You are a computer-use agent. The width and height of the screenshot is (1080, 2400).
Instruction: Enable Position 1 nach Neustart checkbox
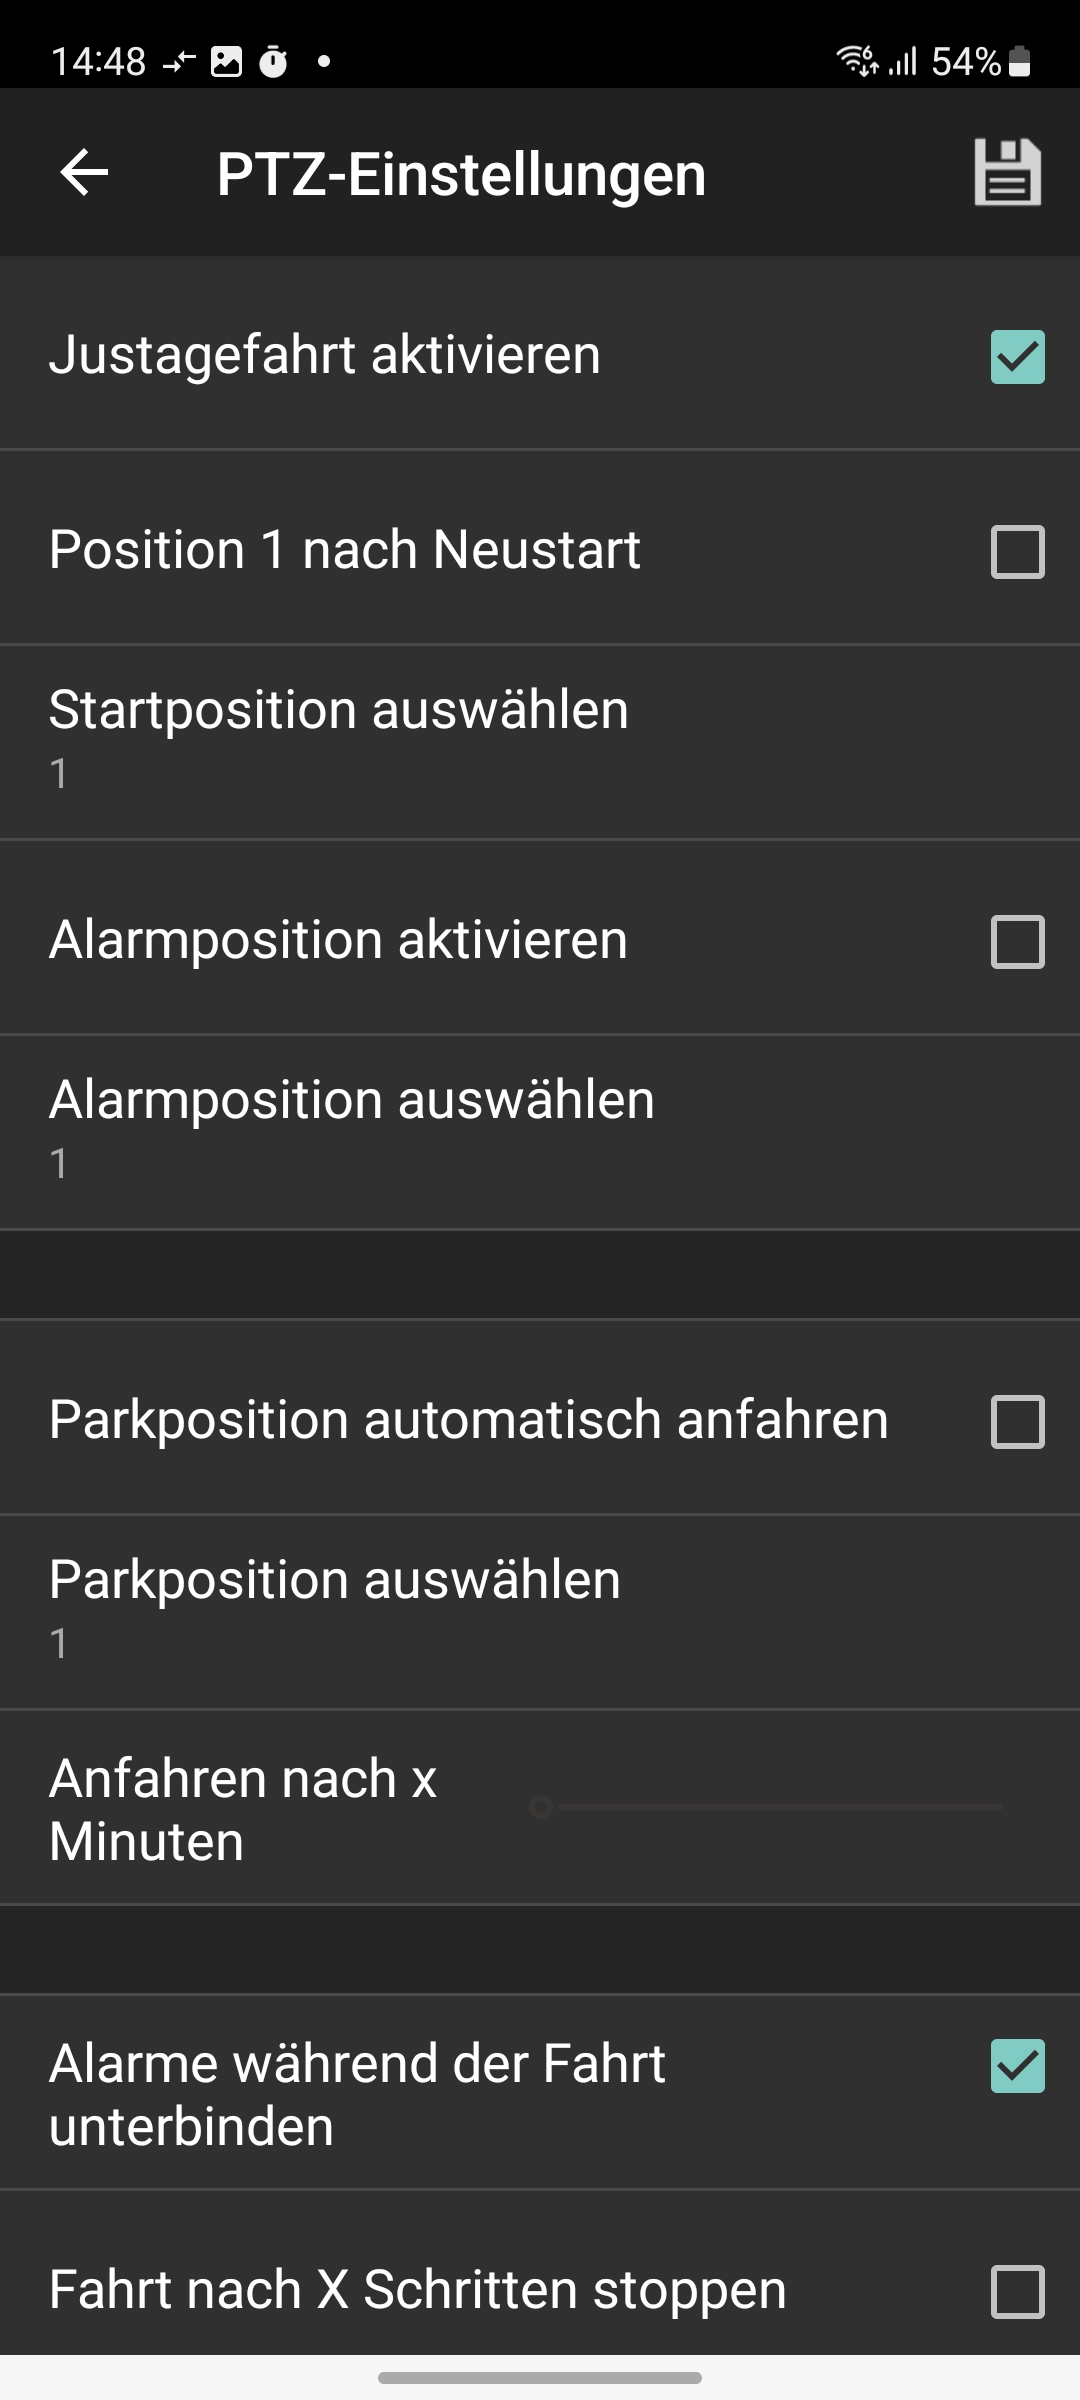tap(1017, 552)
